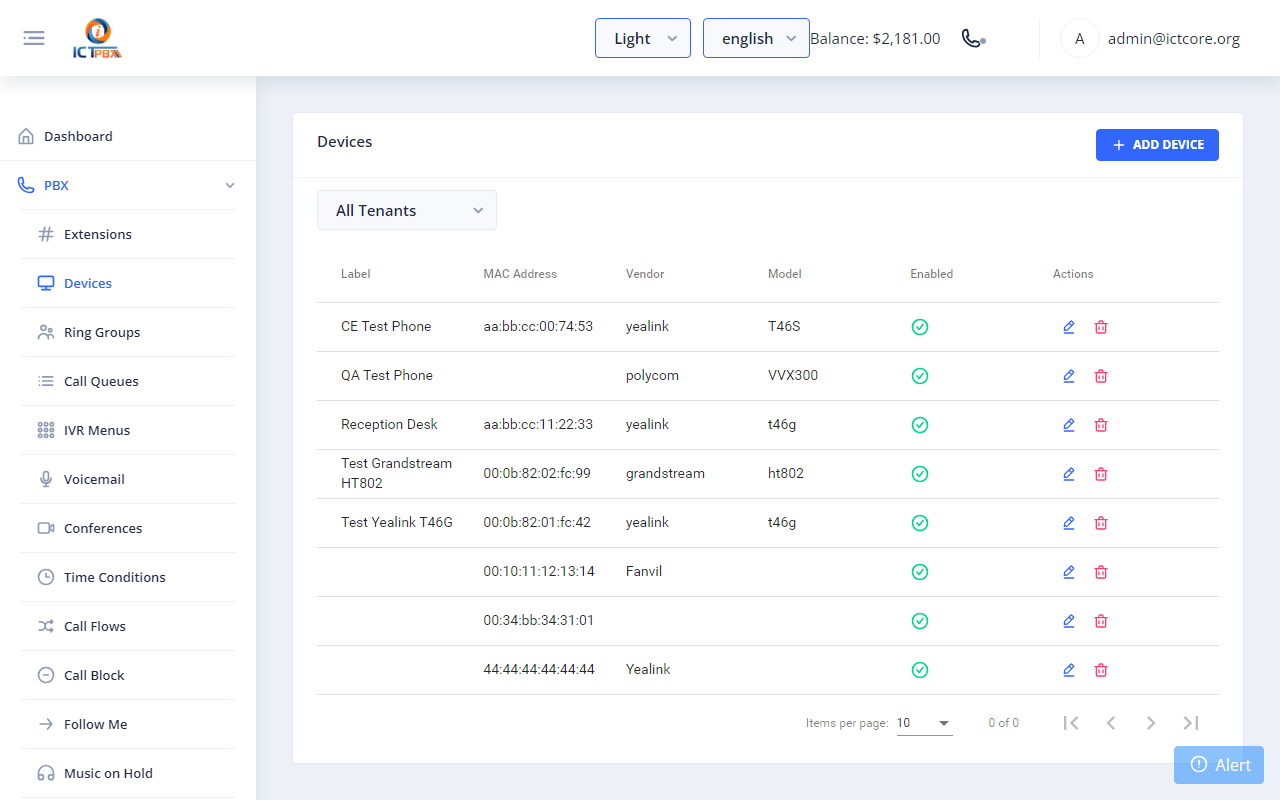Screen dimensions: 1280x800
Task: Open Music on Hold in sidebar
Action: pos(128,773)
